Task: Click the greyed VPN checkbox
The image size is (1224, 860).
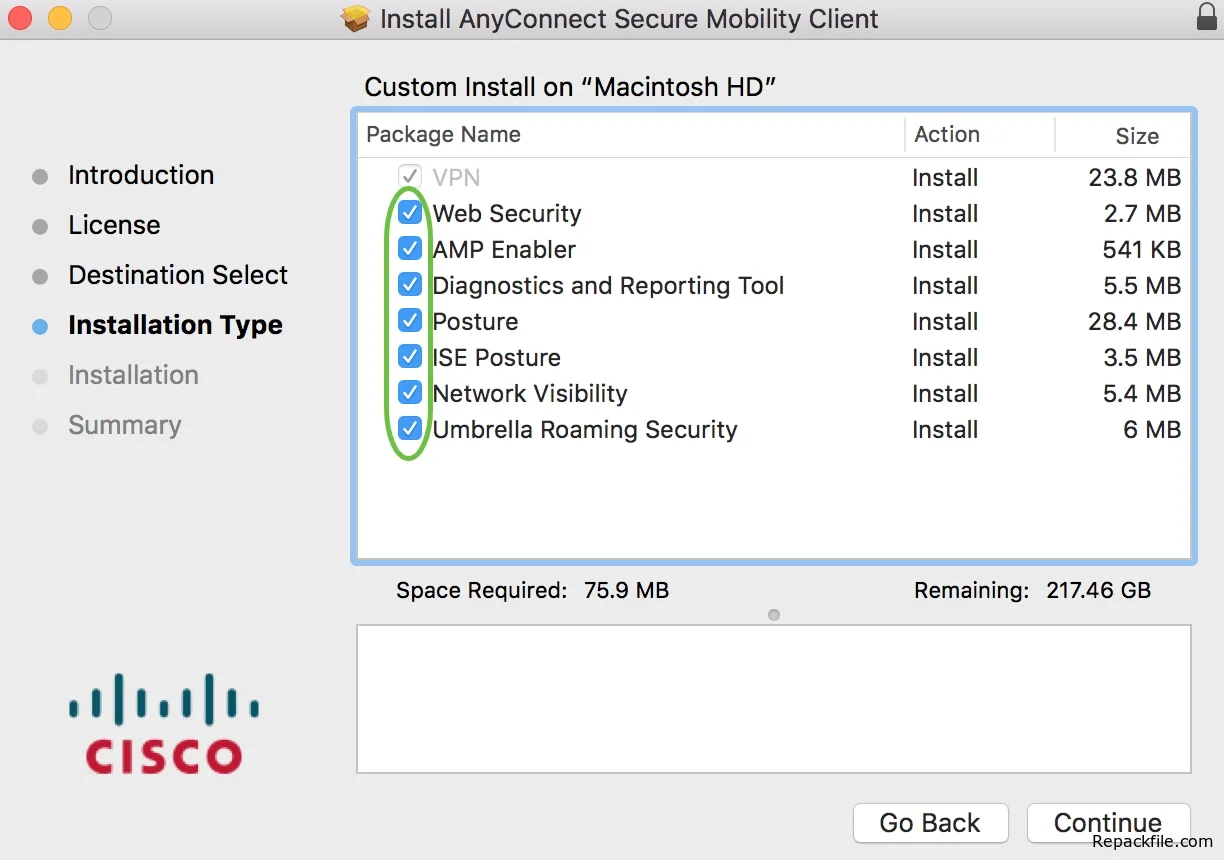Action: pos(410,177)
